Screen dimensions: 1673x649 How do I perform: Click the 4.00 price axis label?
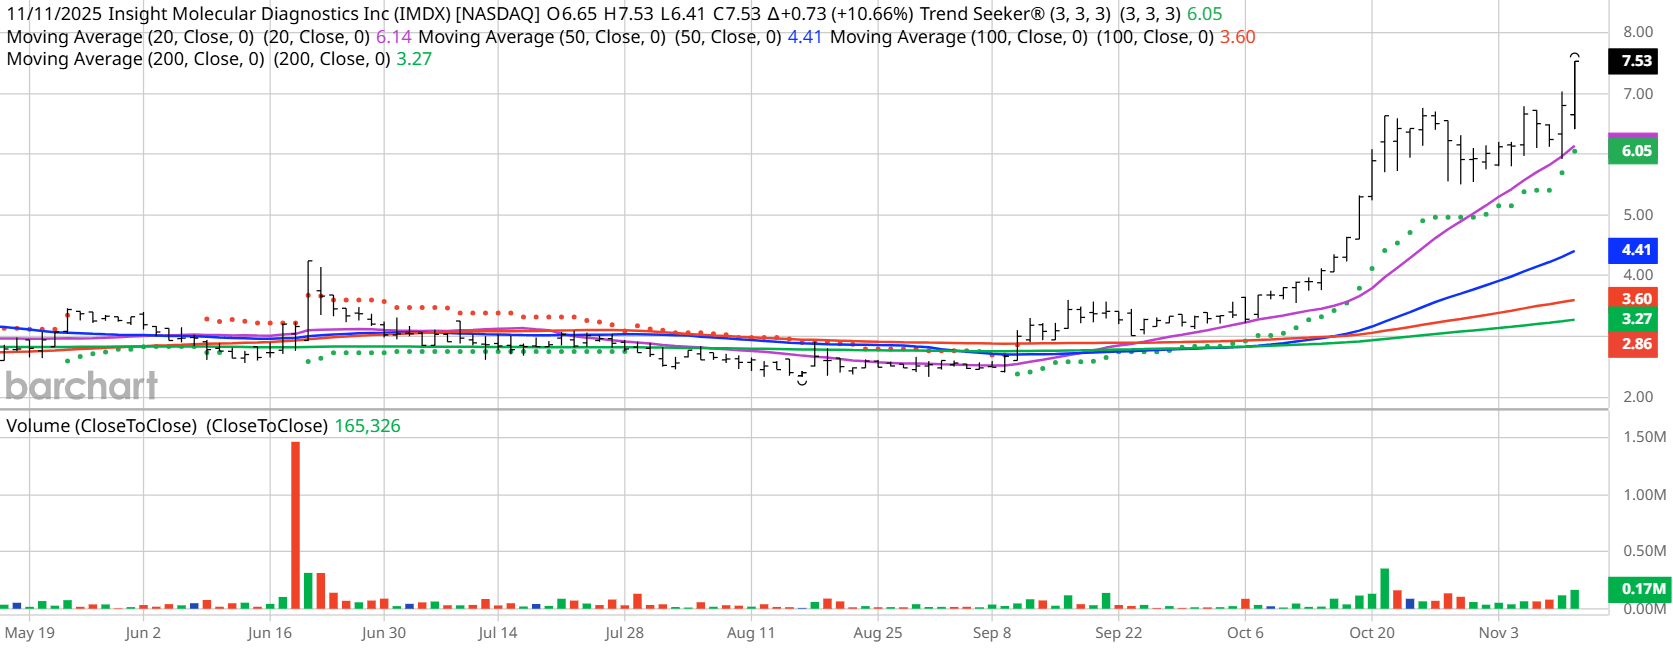[x=1638, y=275]
